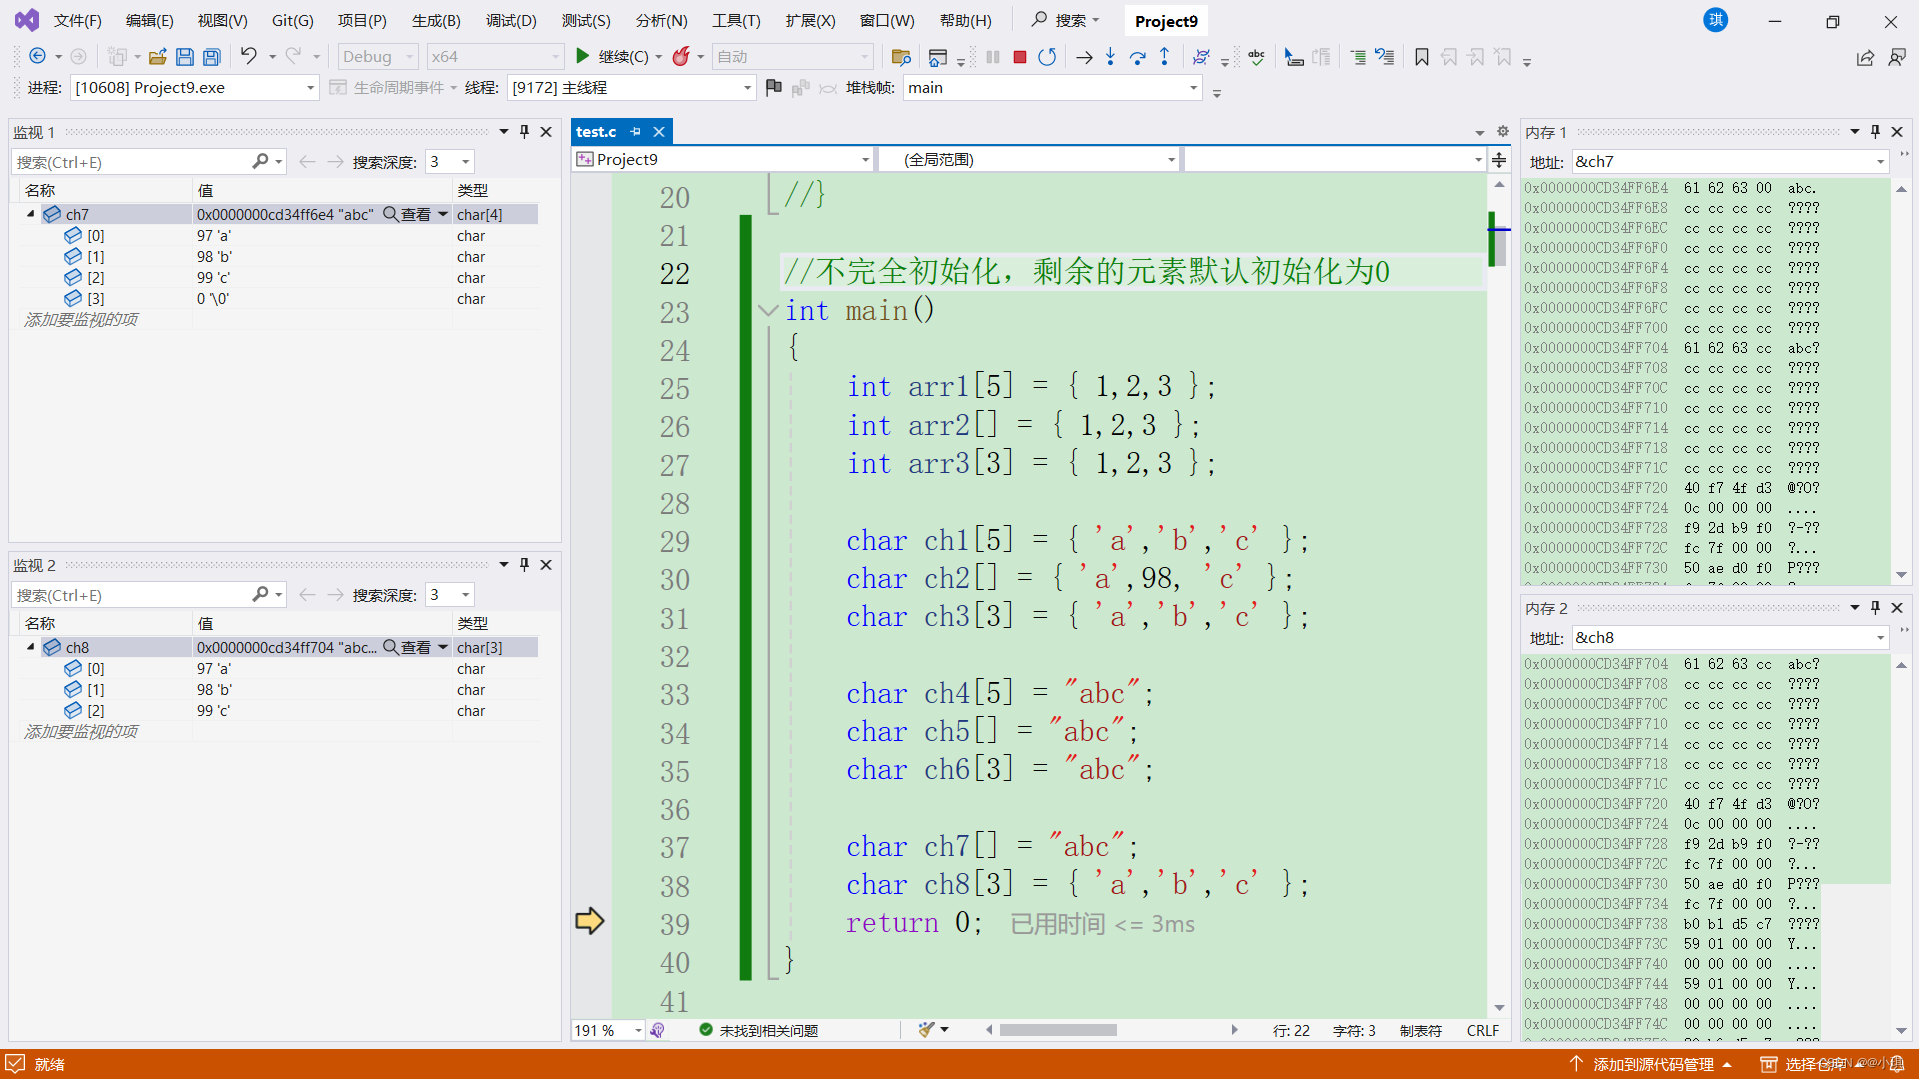The width and height of the screenshot is (1919, 1079).
Task: Click 查看 visualizer for ch8
Action: coord(408,648)
